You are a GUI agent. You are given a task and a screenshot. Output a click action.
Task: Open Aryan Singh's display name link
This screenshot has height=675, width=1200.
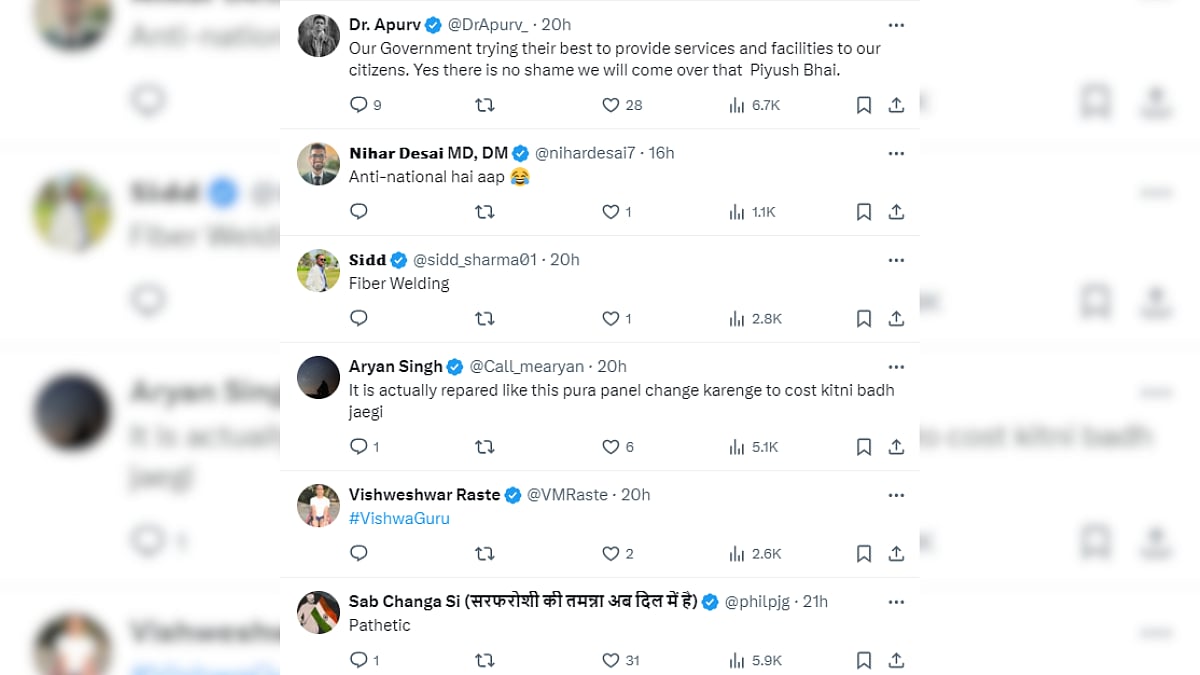pyautogui.click(x=395, y=366)
